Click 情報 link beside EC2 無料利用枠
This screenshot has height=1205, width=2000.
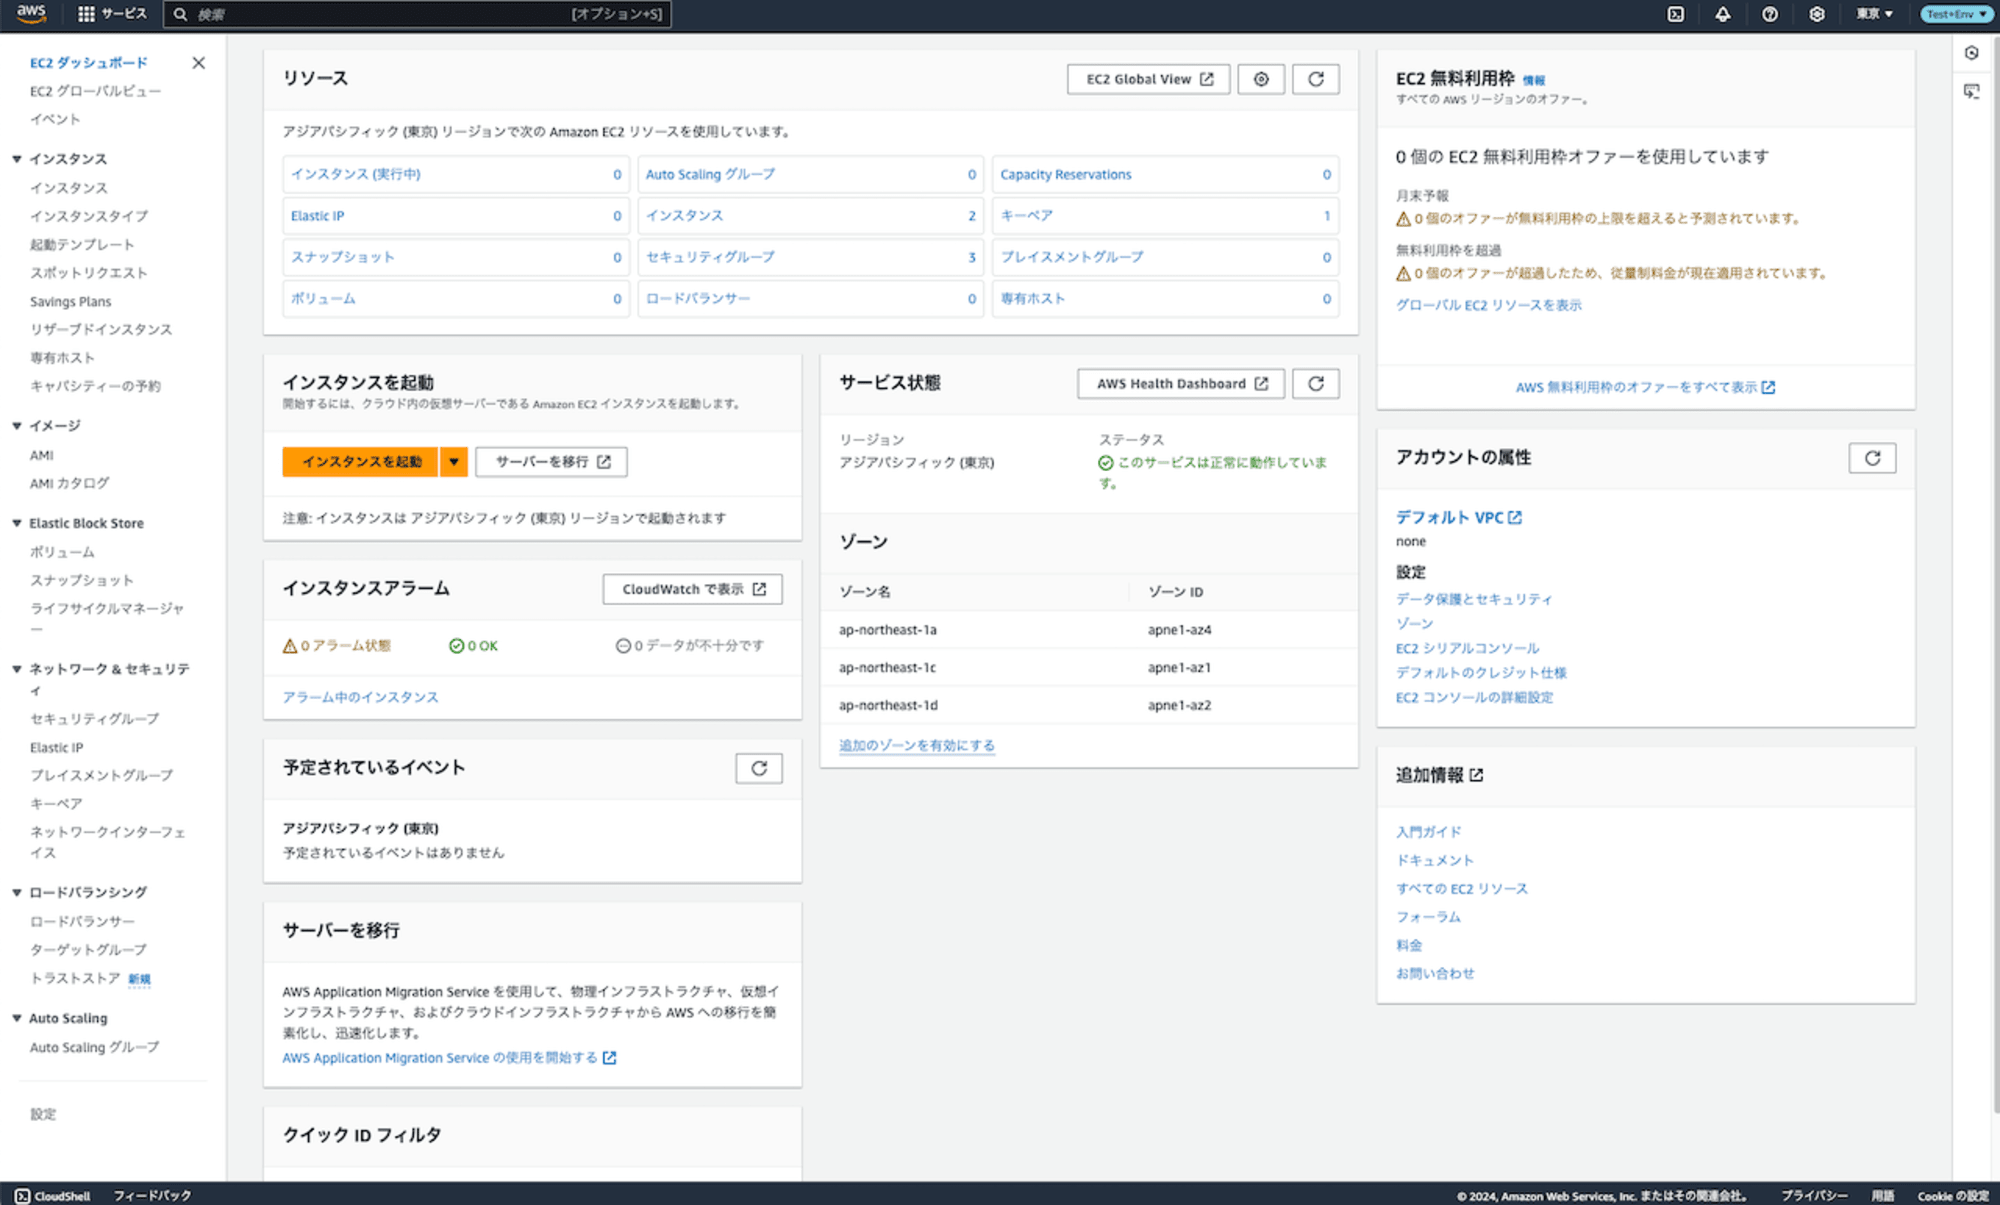click(x=1534, y=80)
